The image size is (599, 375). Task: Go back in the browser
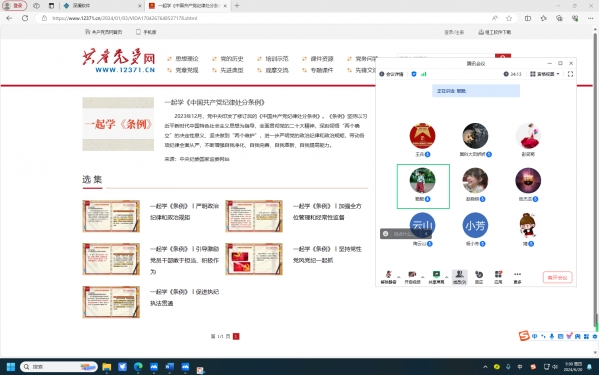(9, 18)
